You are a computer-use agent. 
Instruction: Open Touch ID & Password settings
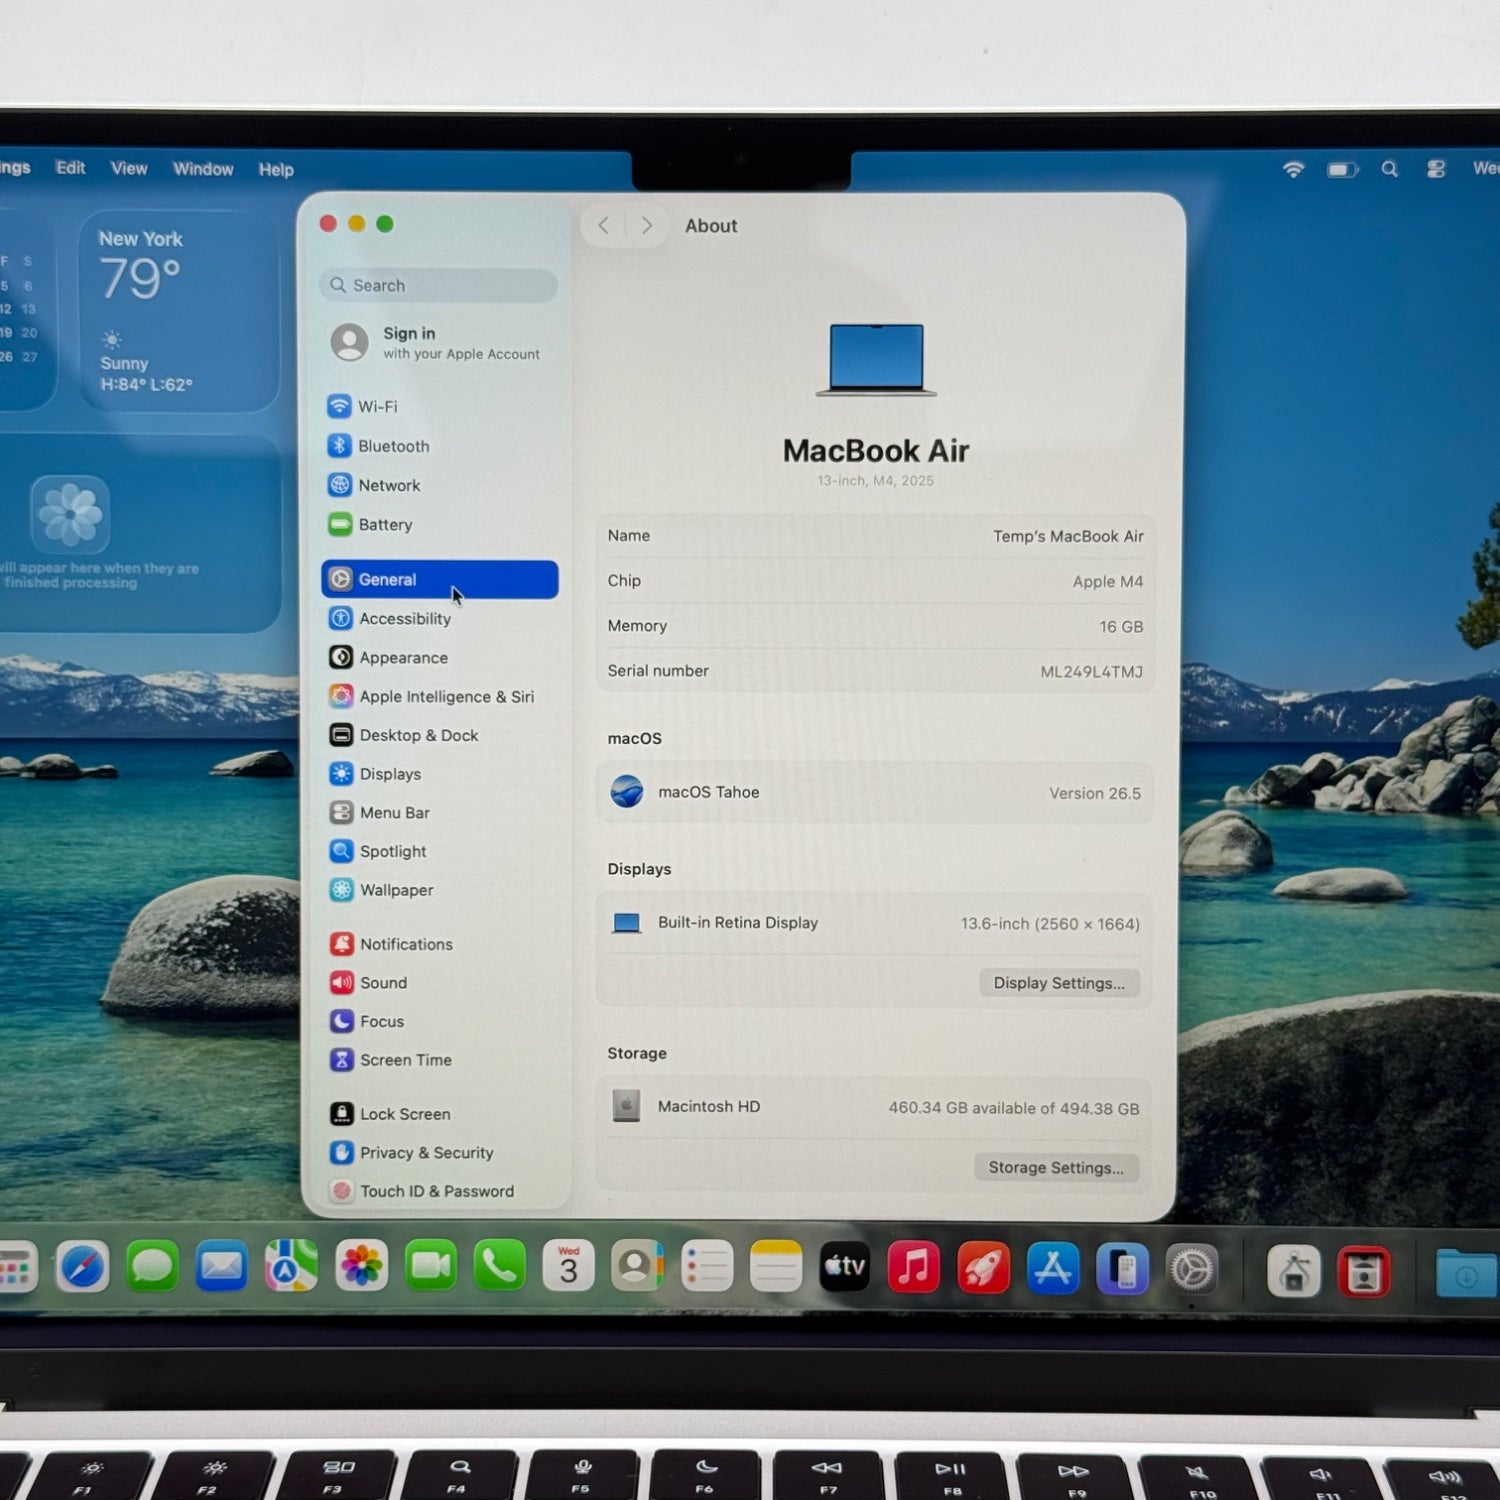tap(440, 1191)
